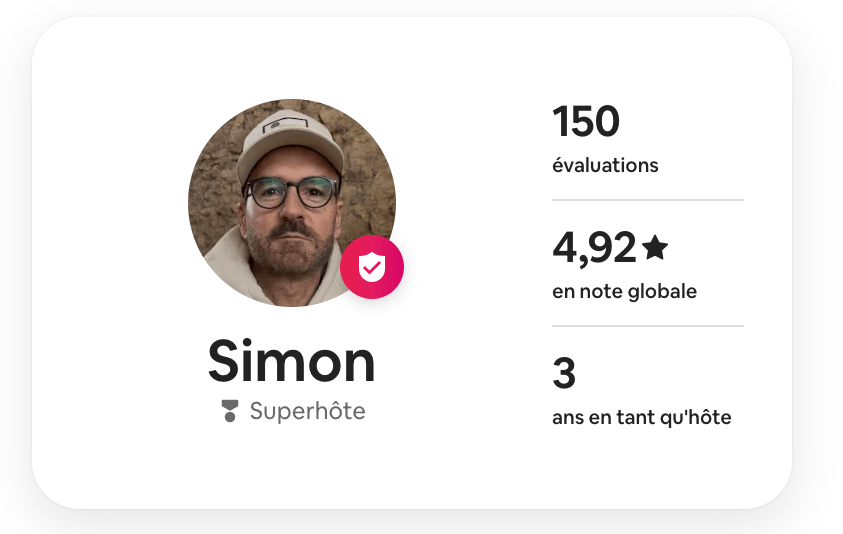Click the eyeglasses in the profile picture

click(290, 192)
